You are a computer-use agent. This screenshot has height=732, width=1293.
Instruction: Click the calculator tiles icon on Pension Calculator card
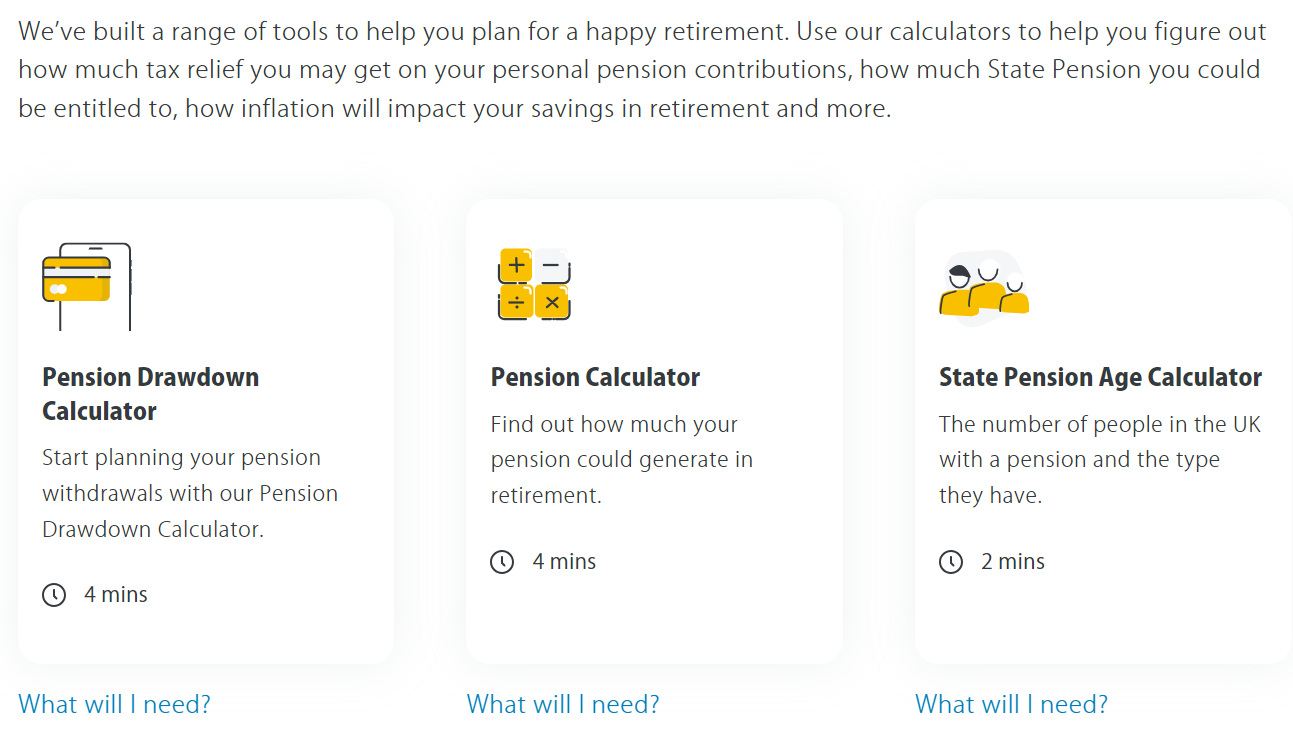(x=534, y=285)
